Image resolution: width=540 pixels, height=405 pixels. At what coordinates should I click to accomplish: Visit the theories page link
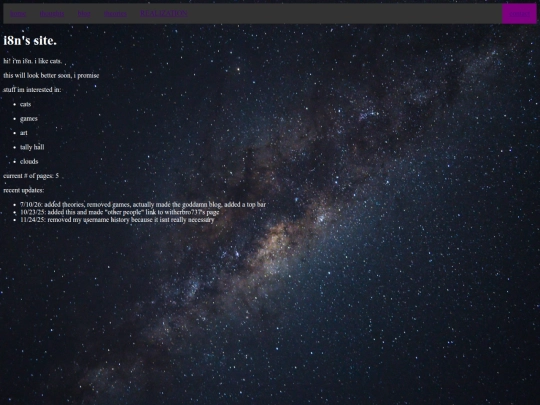(115, 14)
